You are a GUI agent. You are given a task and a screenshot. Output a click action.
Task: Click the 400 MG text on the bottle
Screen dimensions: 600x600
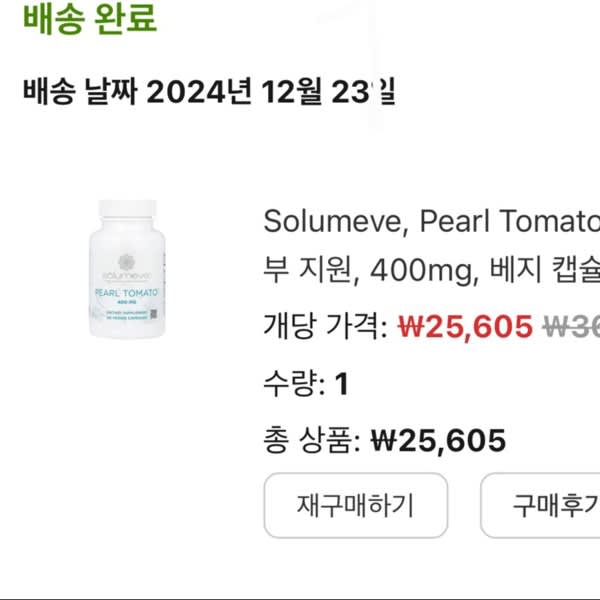coord(127,302)
